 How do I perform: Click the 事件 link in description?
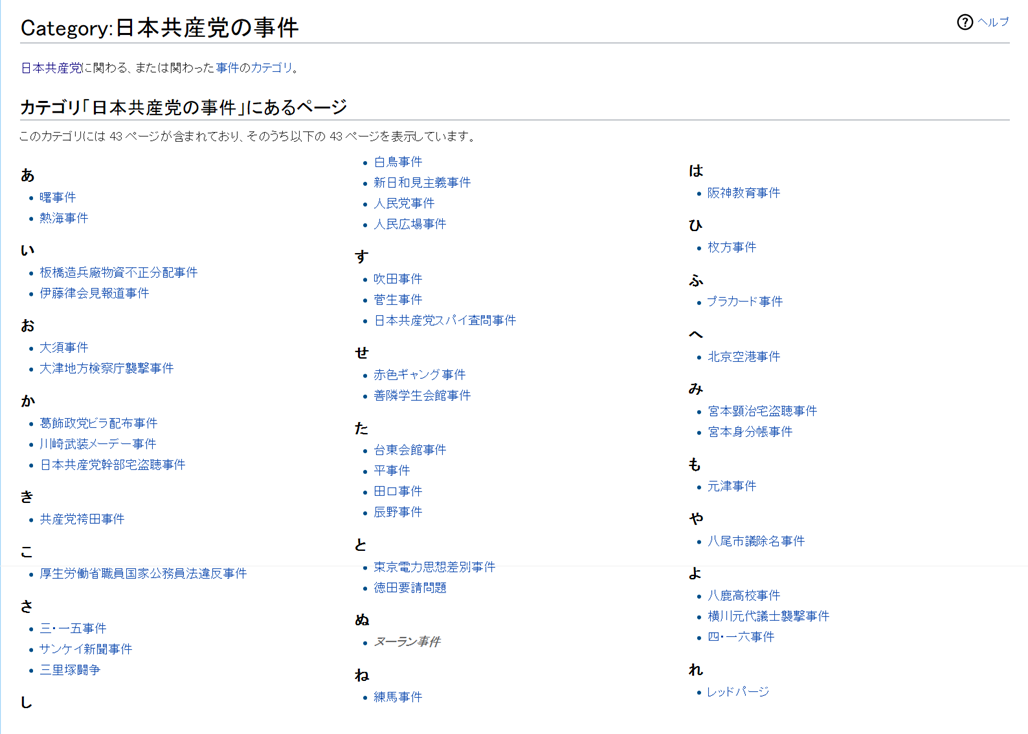pos(227,68)
